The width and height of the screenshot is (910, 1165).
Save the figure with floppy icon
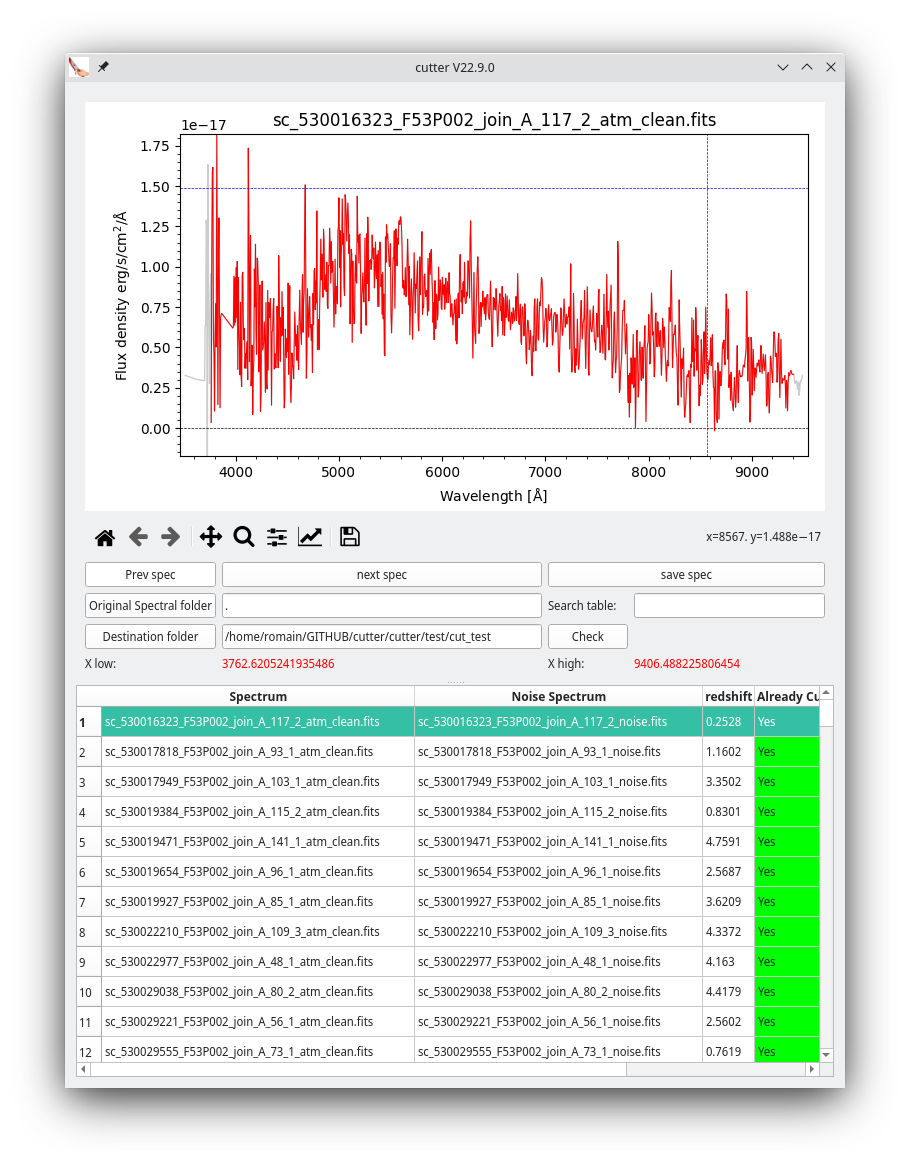[x=349, y=537]
